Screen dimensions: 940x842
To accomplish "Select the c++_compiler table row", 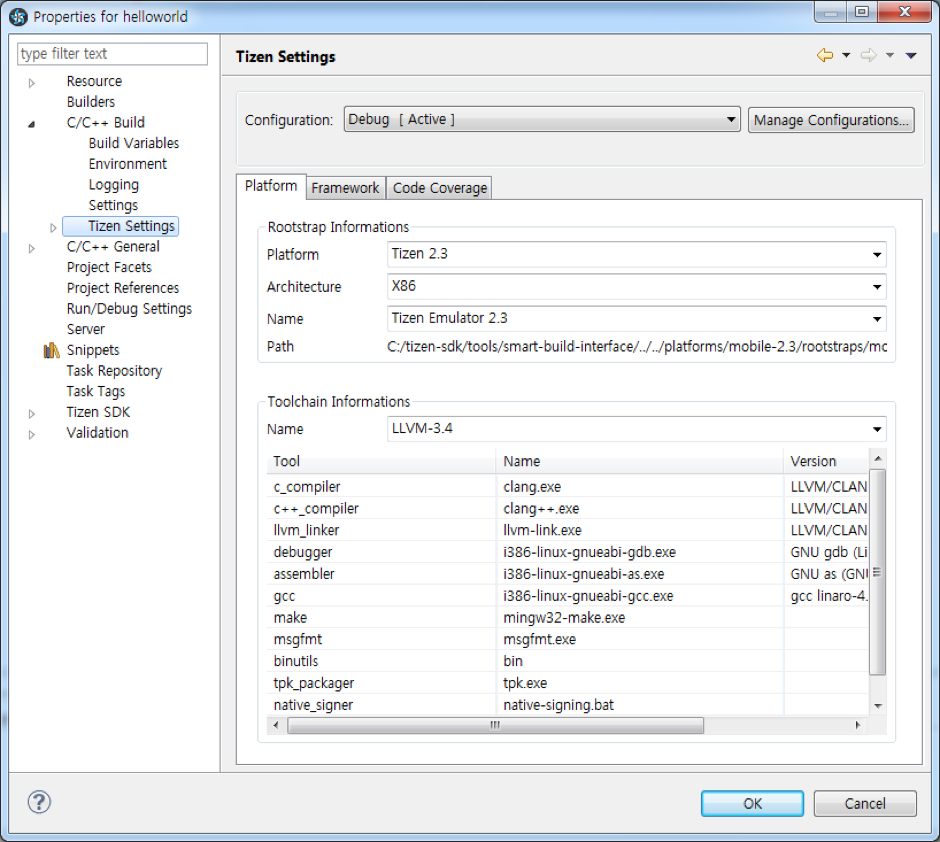I will tap(568, 508).
